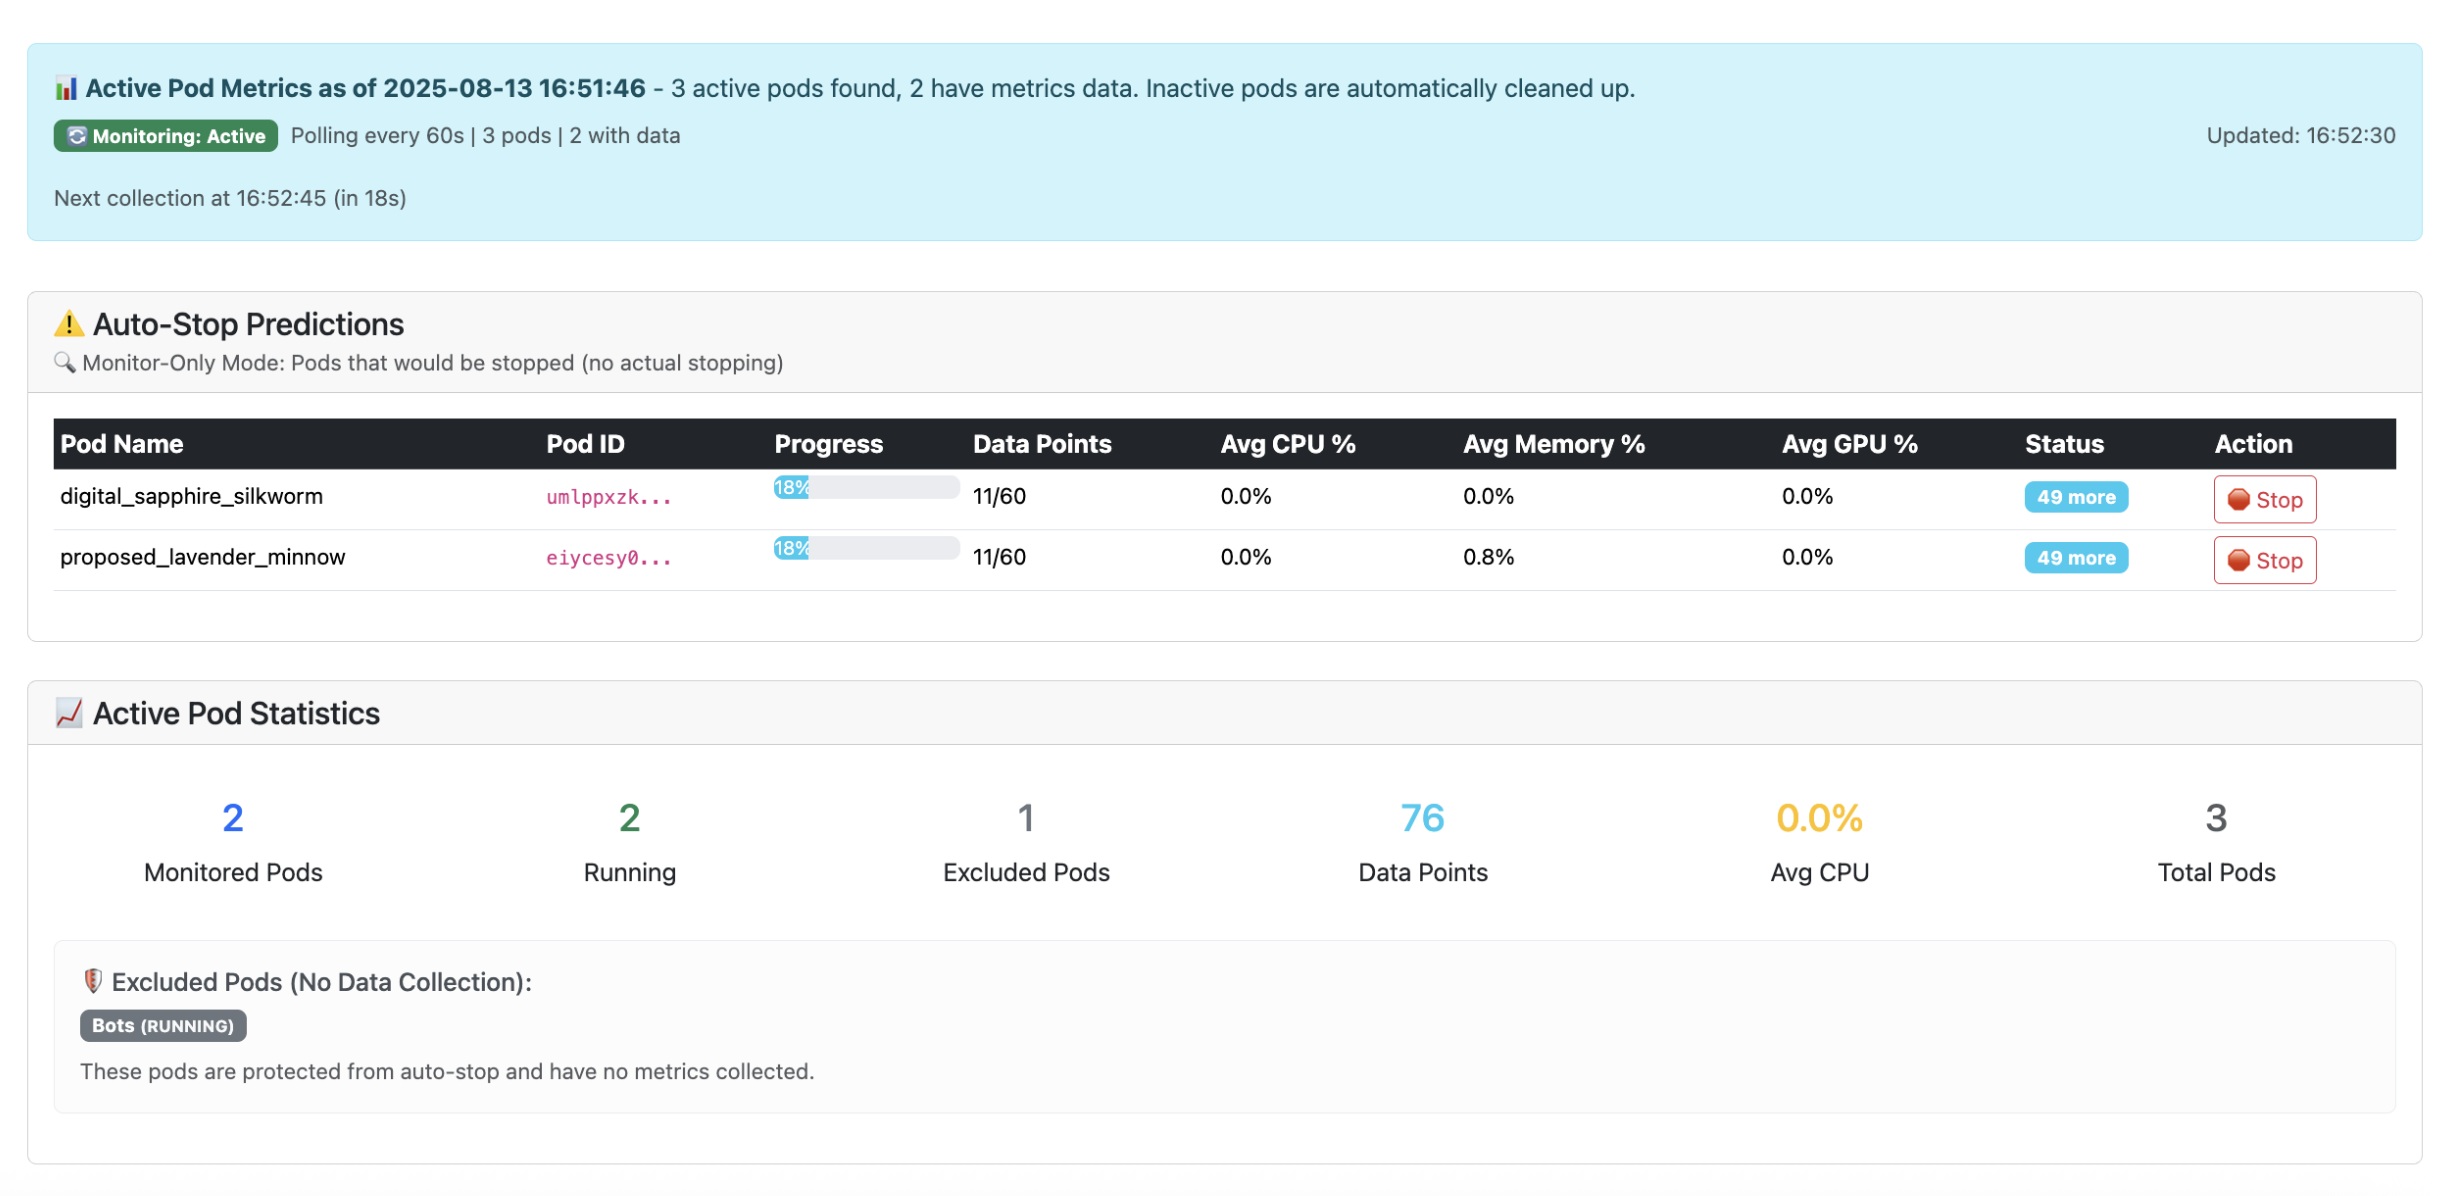Click the Pod Name column header
This screenshot has width=2438, height=1196.
pyautogui.click(x=122, y=444)
